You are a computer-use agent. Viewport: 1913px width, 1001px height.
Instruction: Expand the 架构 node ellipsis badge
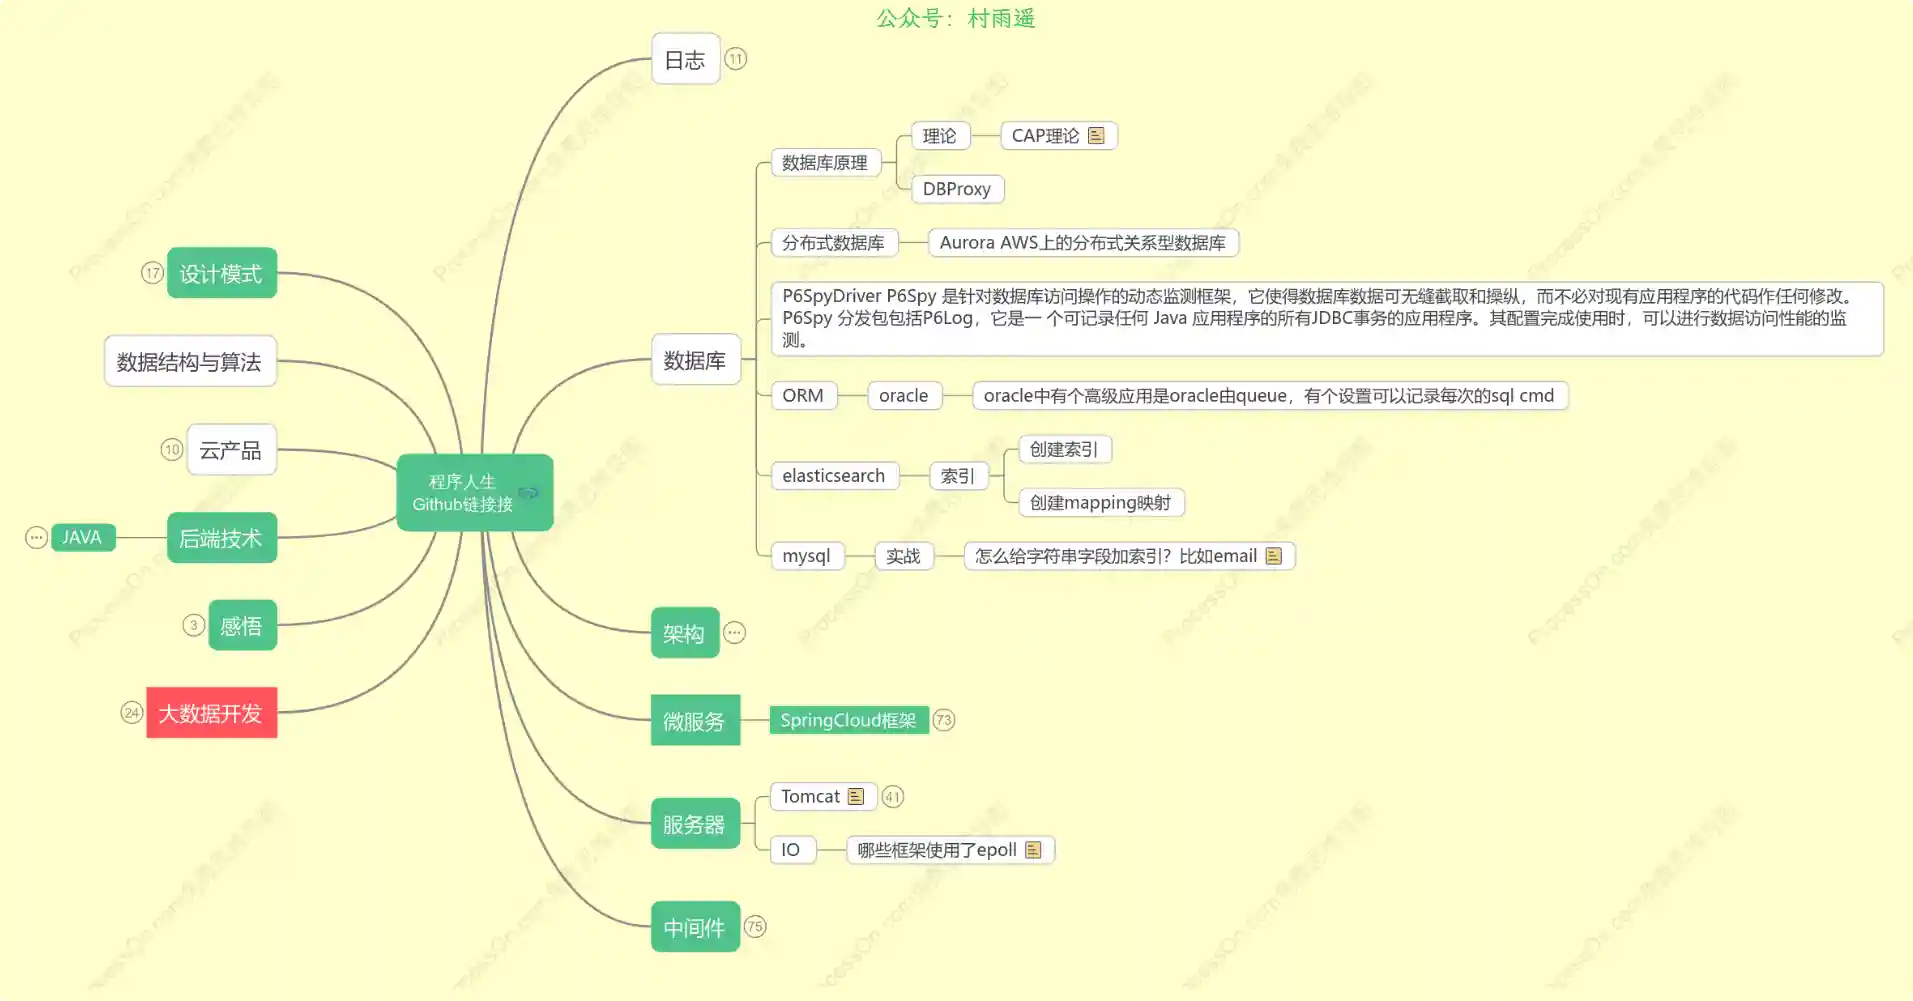(734, 633)
